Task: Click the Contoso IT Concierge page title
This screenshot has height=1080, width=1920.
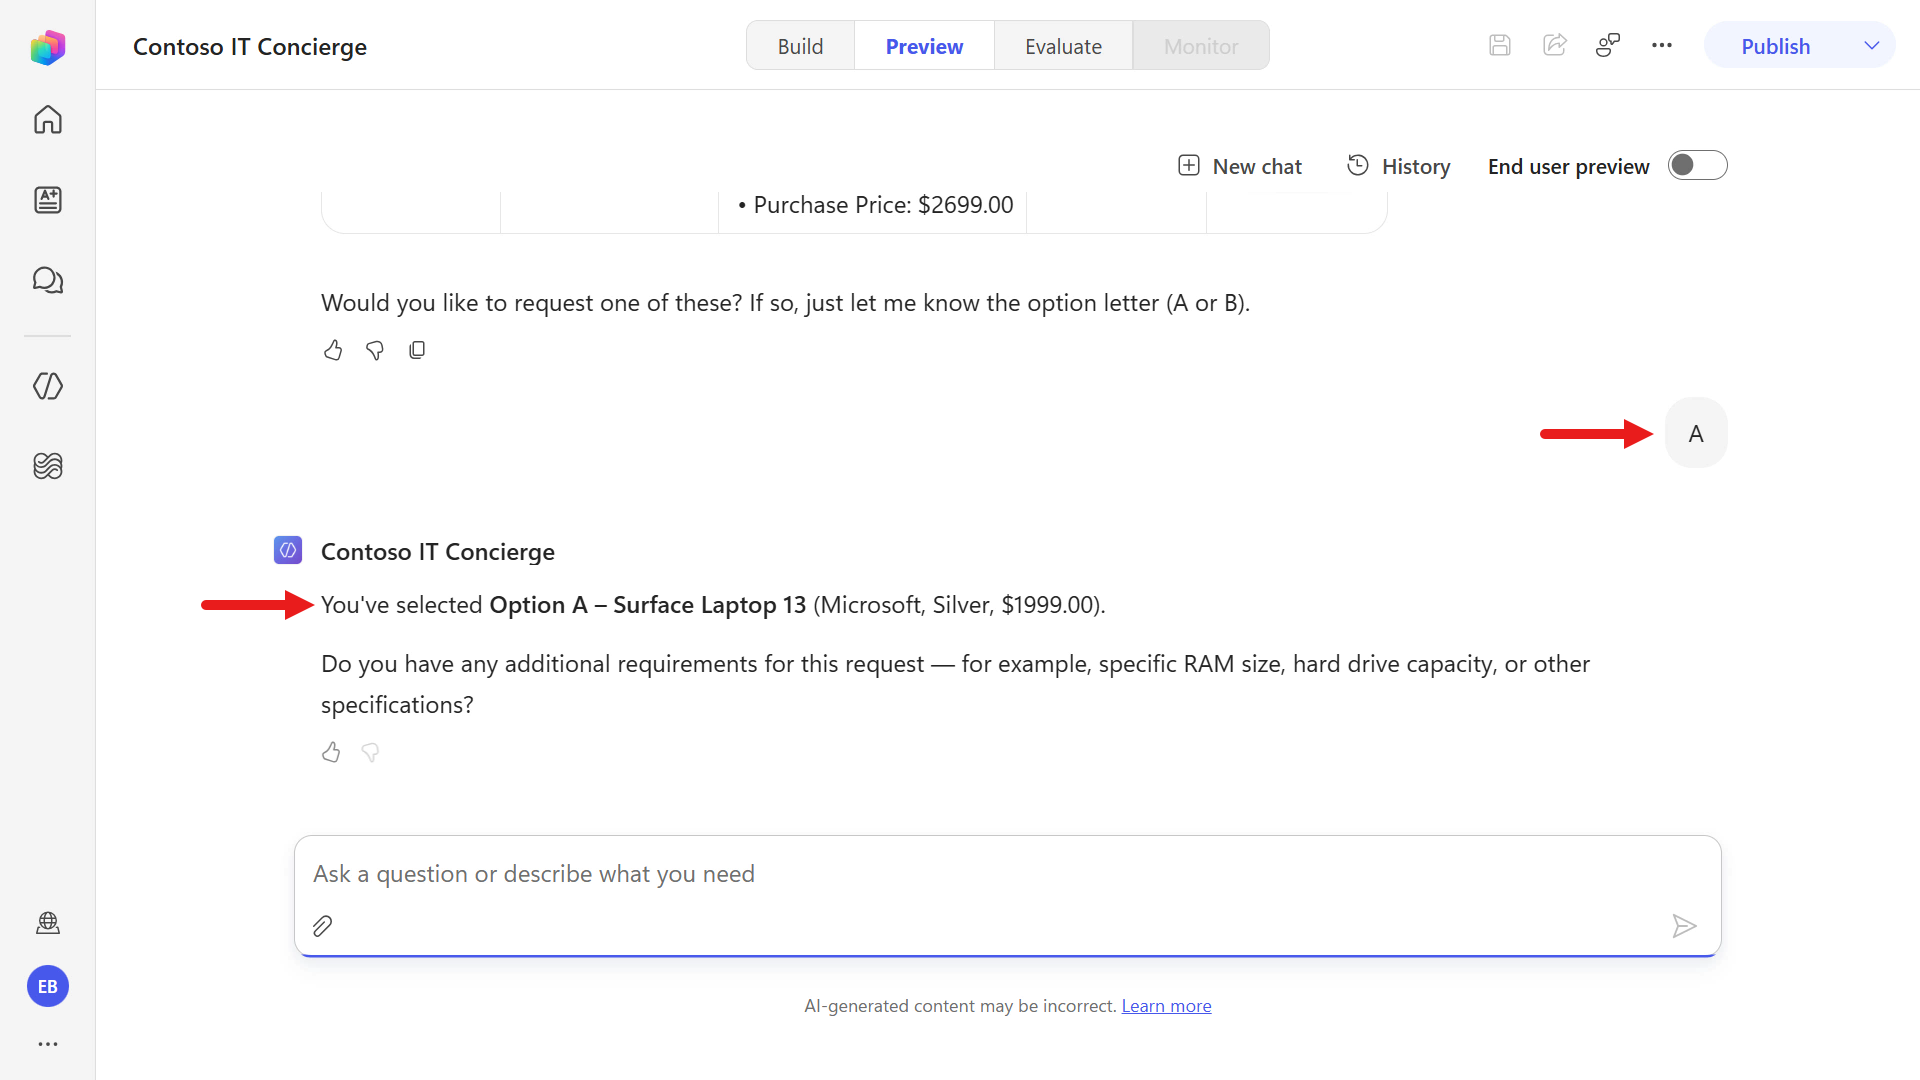Action: [x=250, y=46]
